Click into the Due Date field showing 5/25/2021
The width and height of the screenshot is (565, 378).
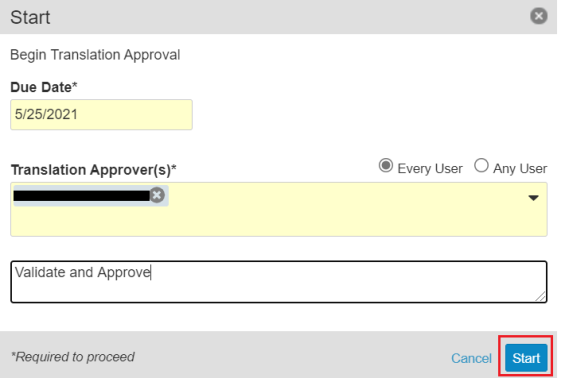pos(101,115)
